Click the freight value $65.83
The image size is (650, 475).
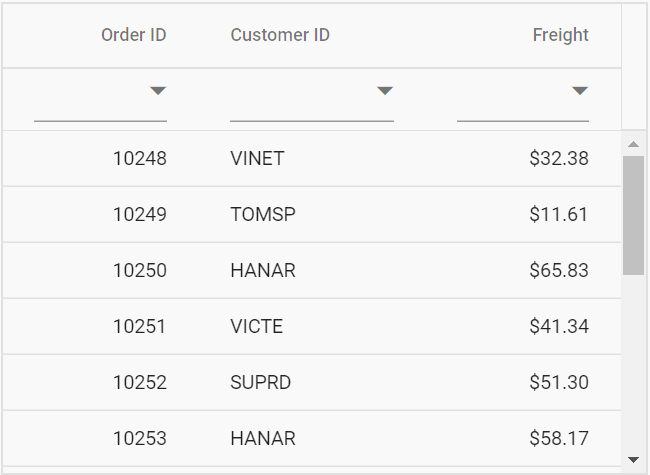click(x=559, y=270)
